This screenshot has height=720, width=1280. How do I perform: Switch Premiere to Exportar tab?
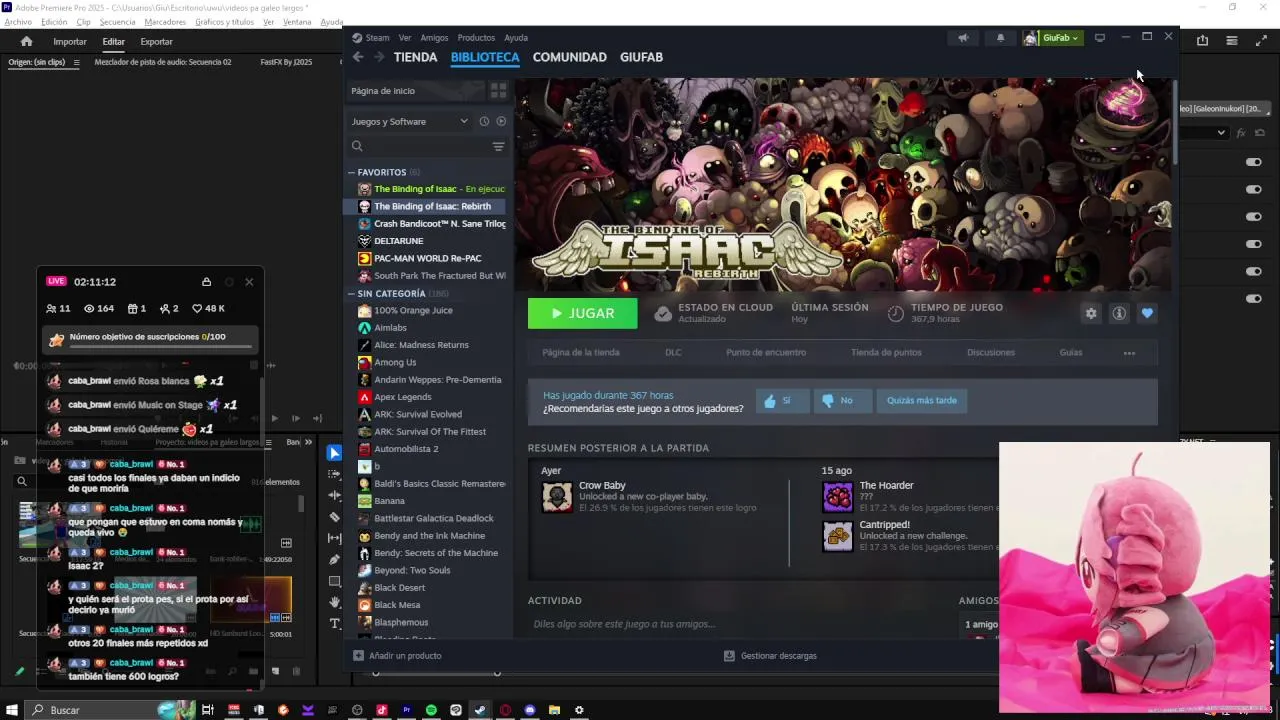156,41
